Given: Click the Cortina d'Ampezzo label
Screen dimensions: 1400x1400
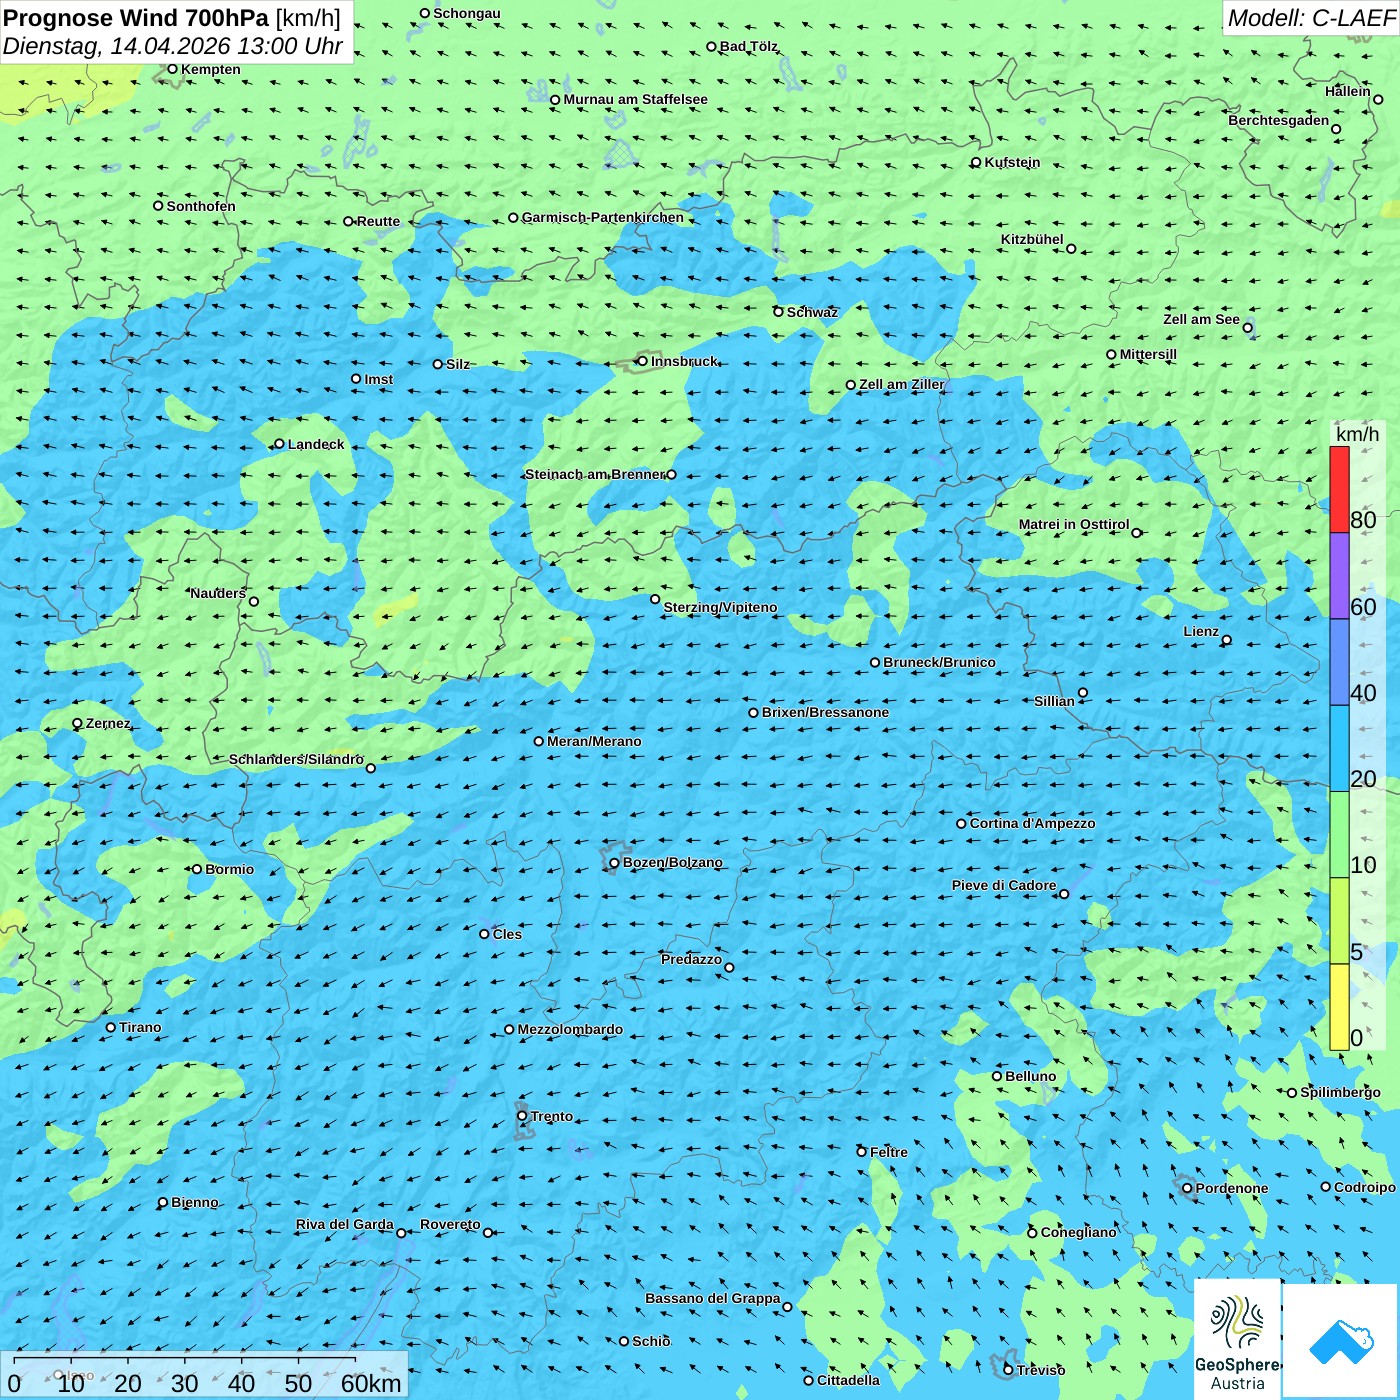Looking at the screenshot, I should (x=1032, y=823).
